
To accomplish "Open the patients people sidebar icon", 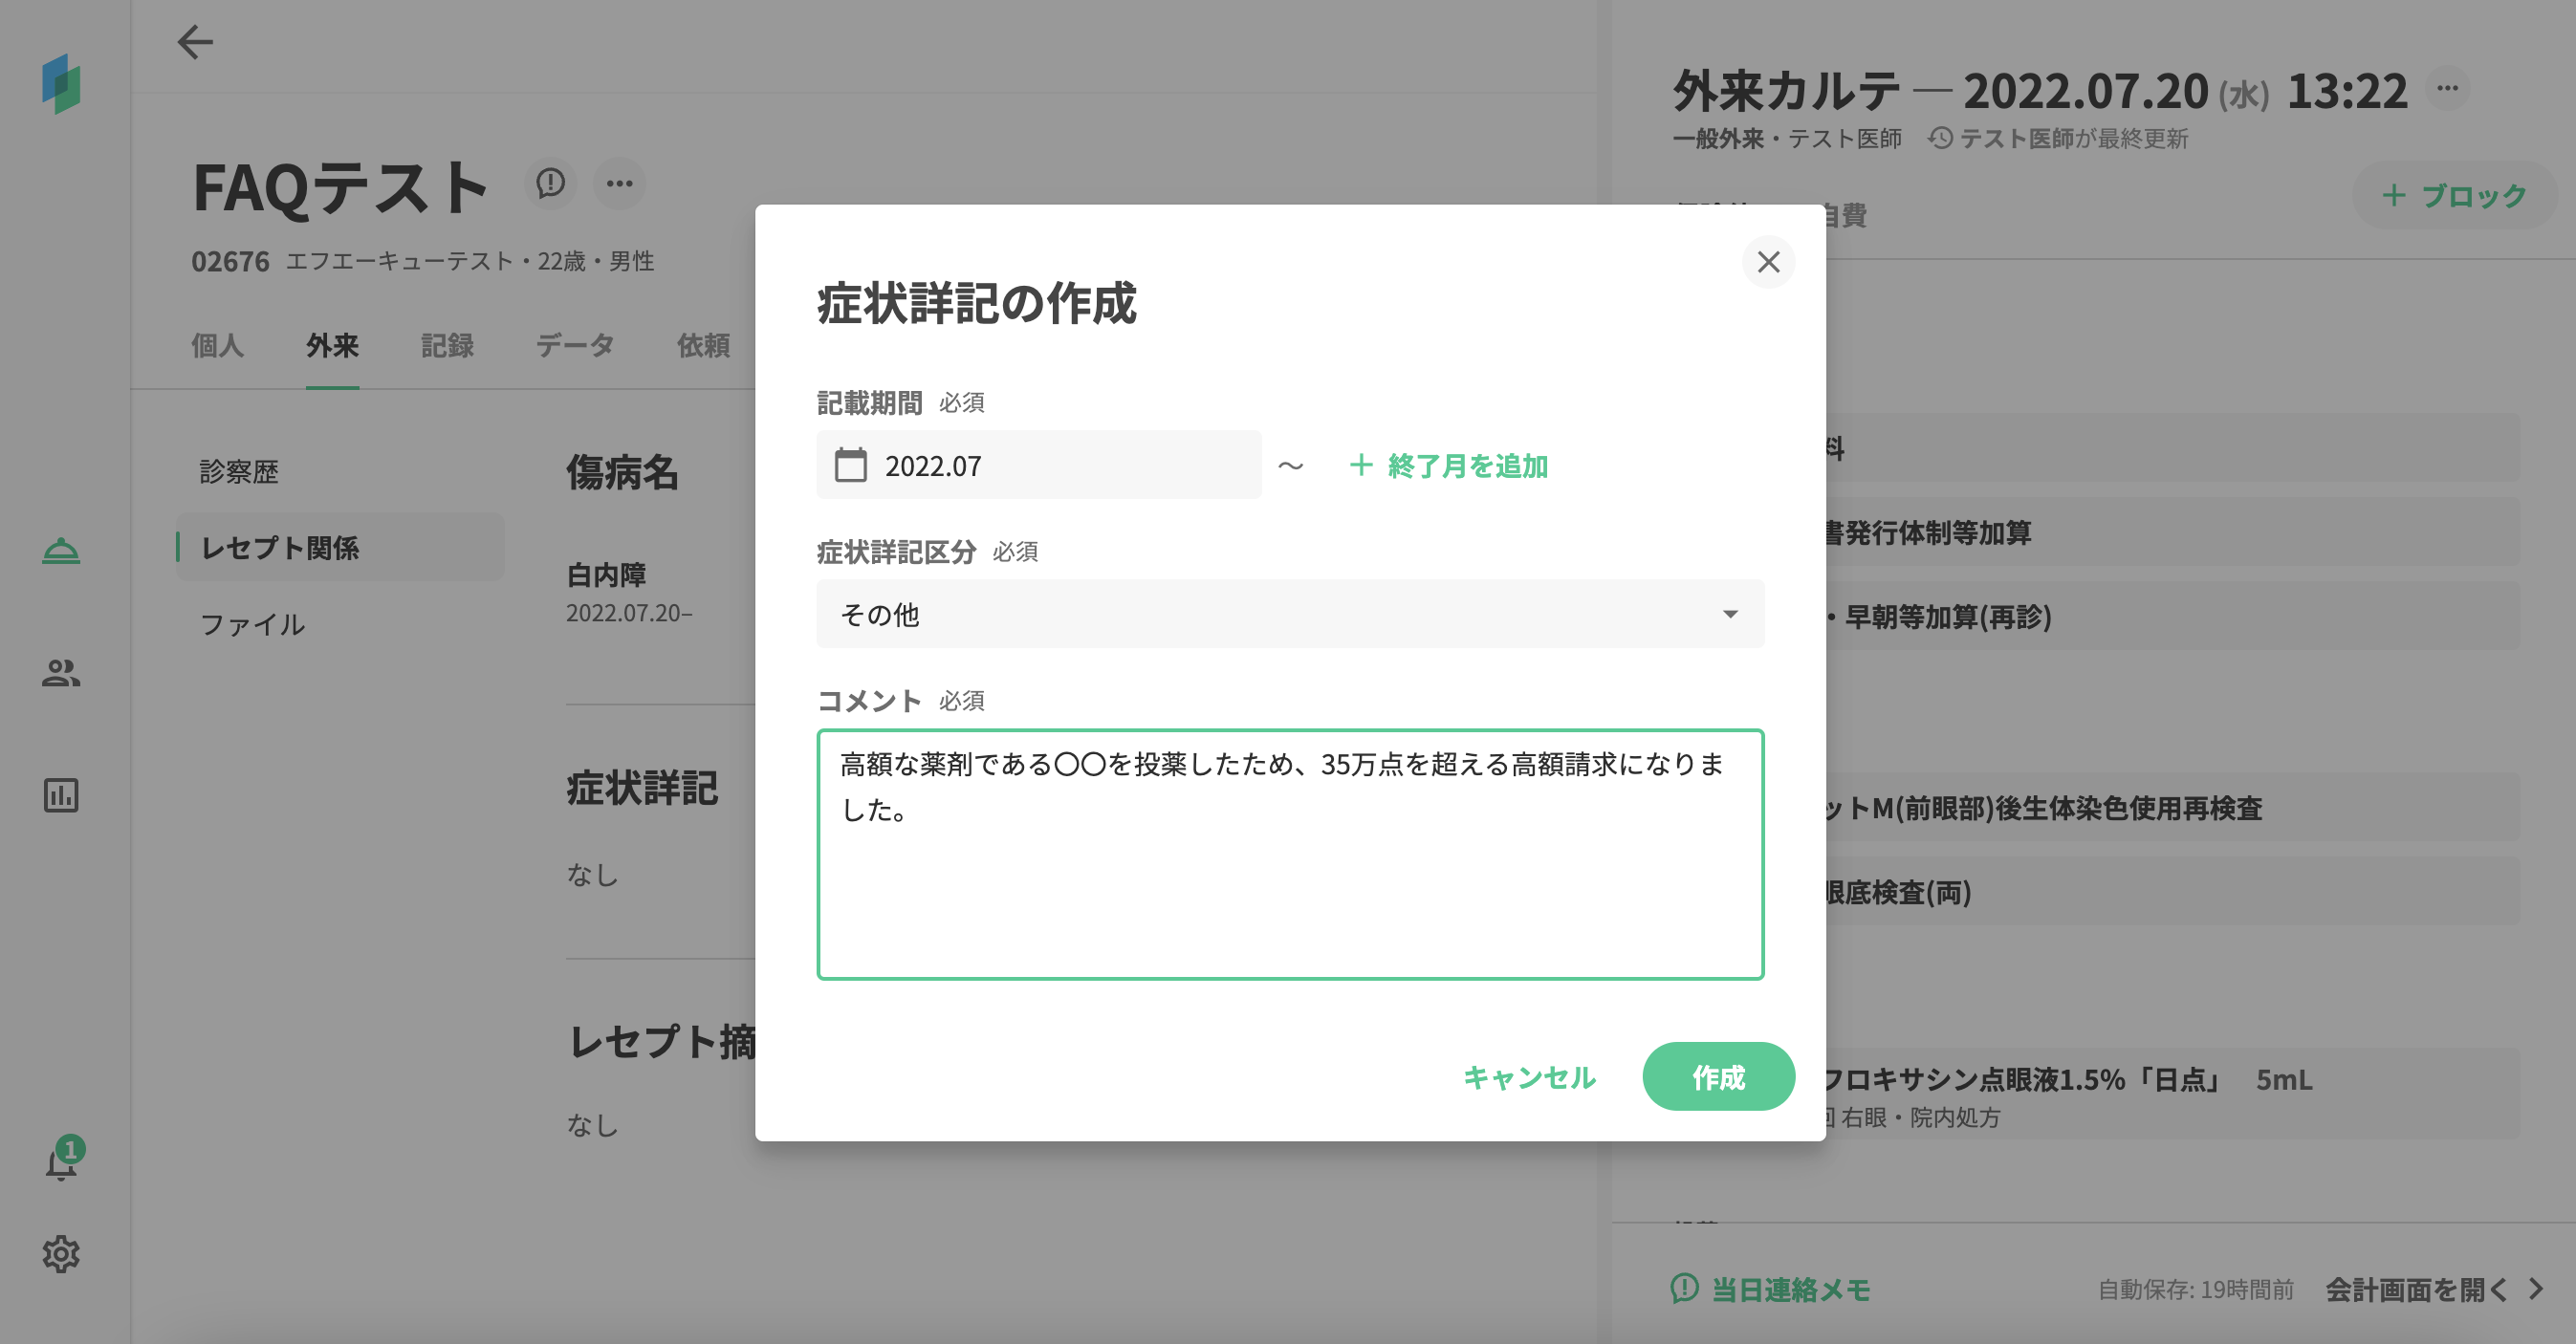I will coord(61,673).
